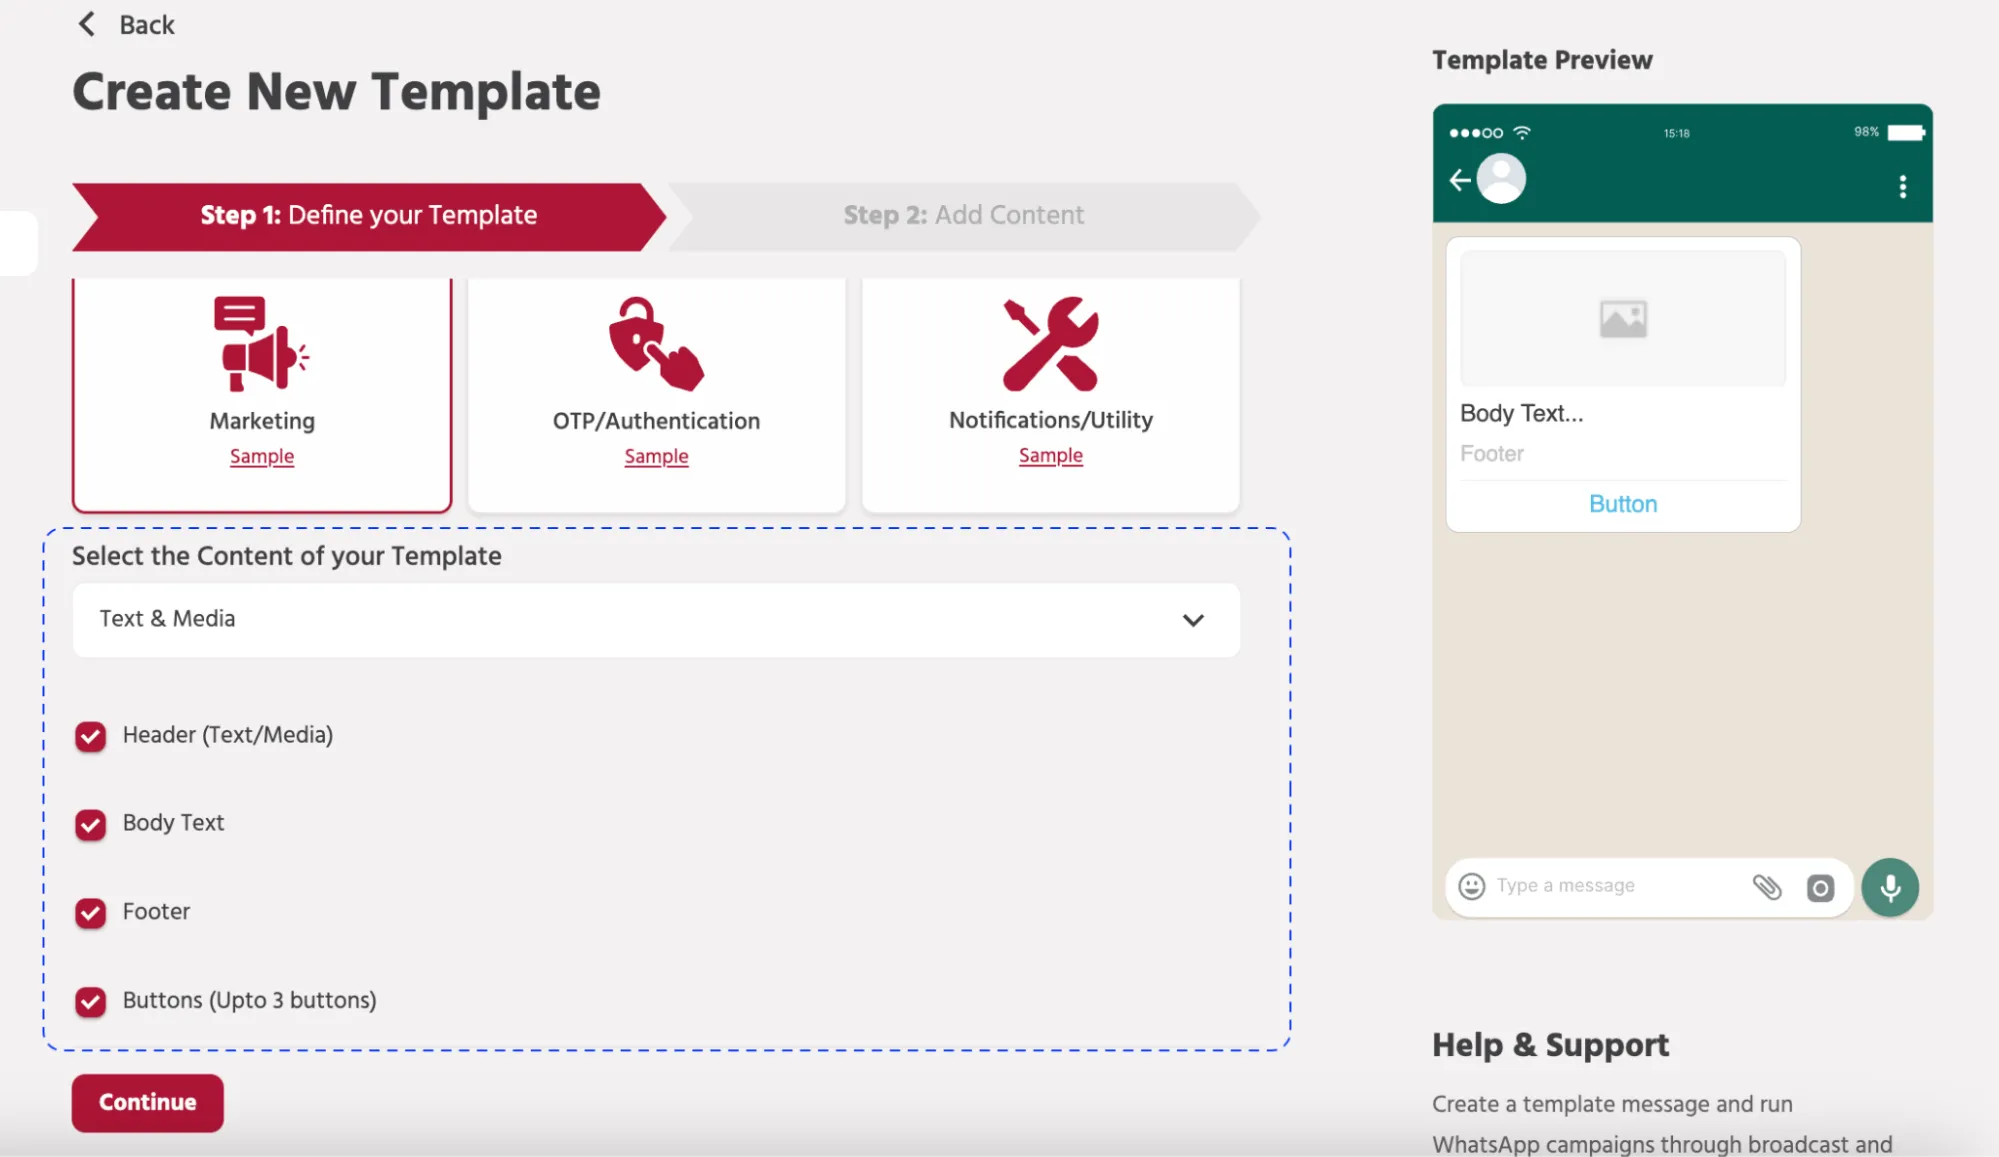Viewport: 1999px width, 1157px height.
Task: Click the 15:18 time in preview
Action: (x=1676, y=133)
